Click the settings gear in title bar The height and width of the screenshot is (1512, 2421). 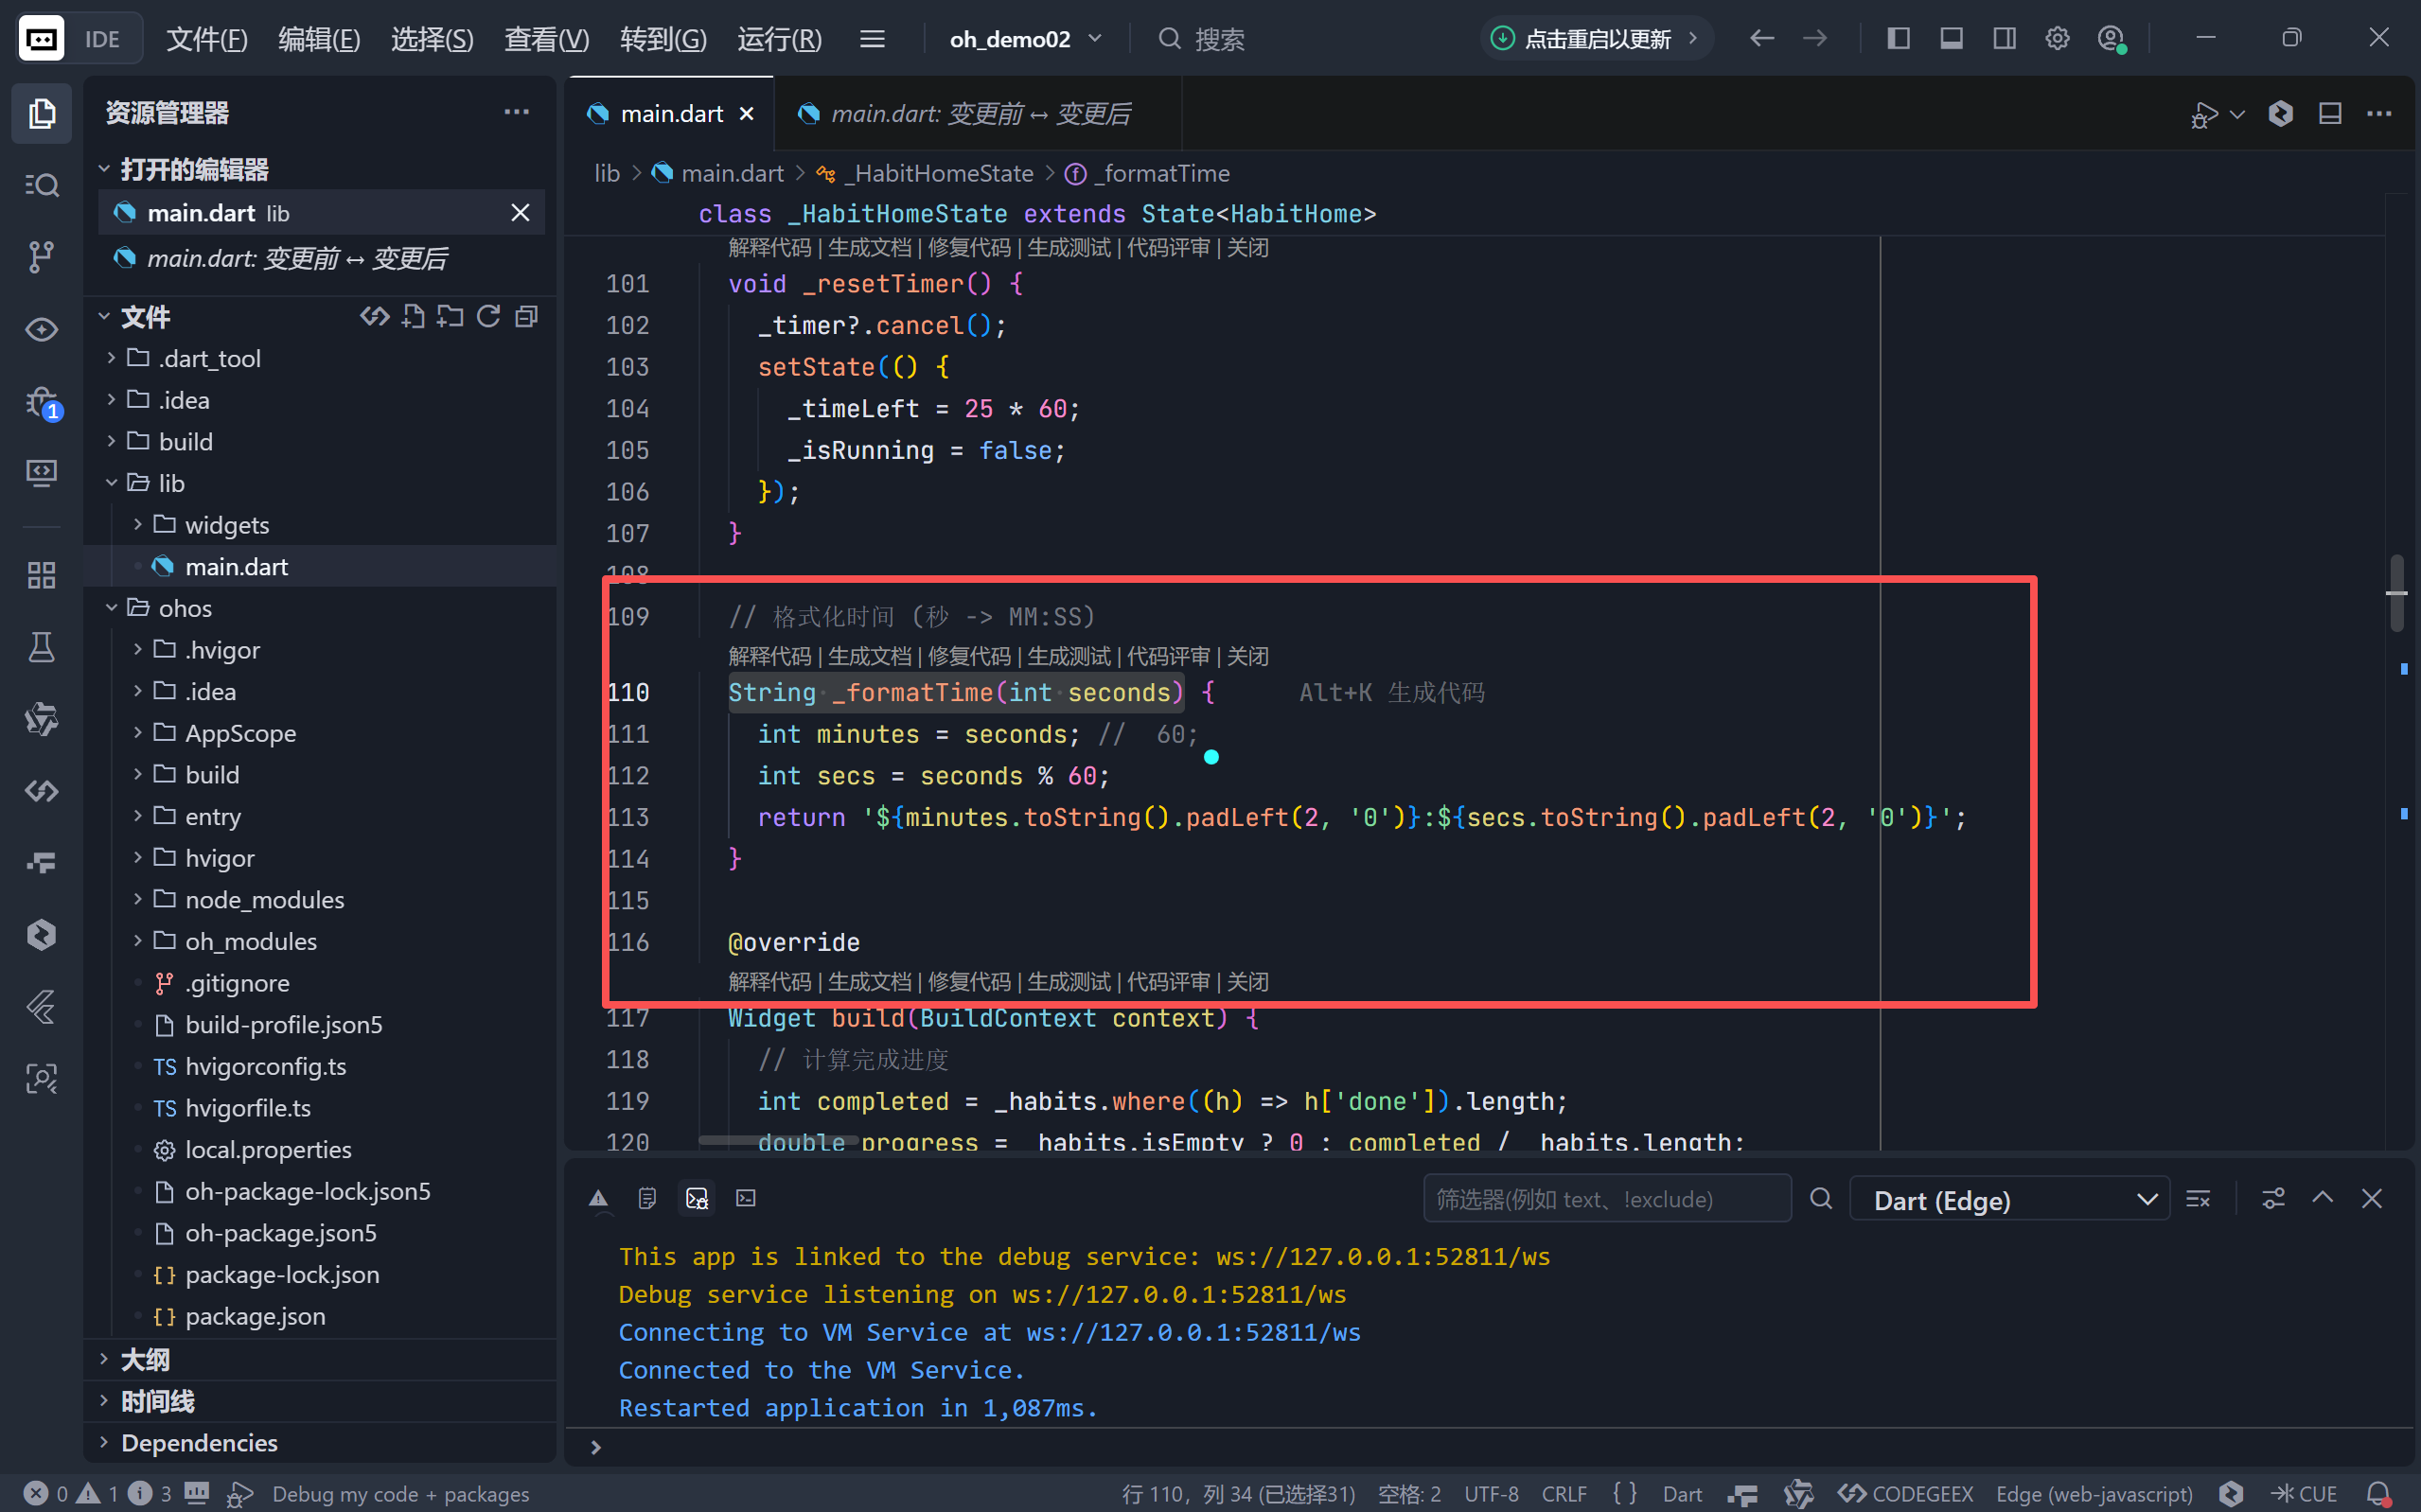click(x=2057, y=39)
